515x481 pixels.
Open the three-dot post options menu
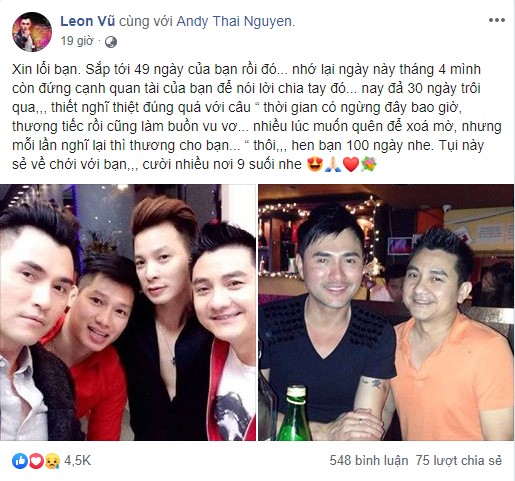click(497, 20)
